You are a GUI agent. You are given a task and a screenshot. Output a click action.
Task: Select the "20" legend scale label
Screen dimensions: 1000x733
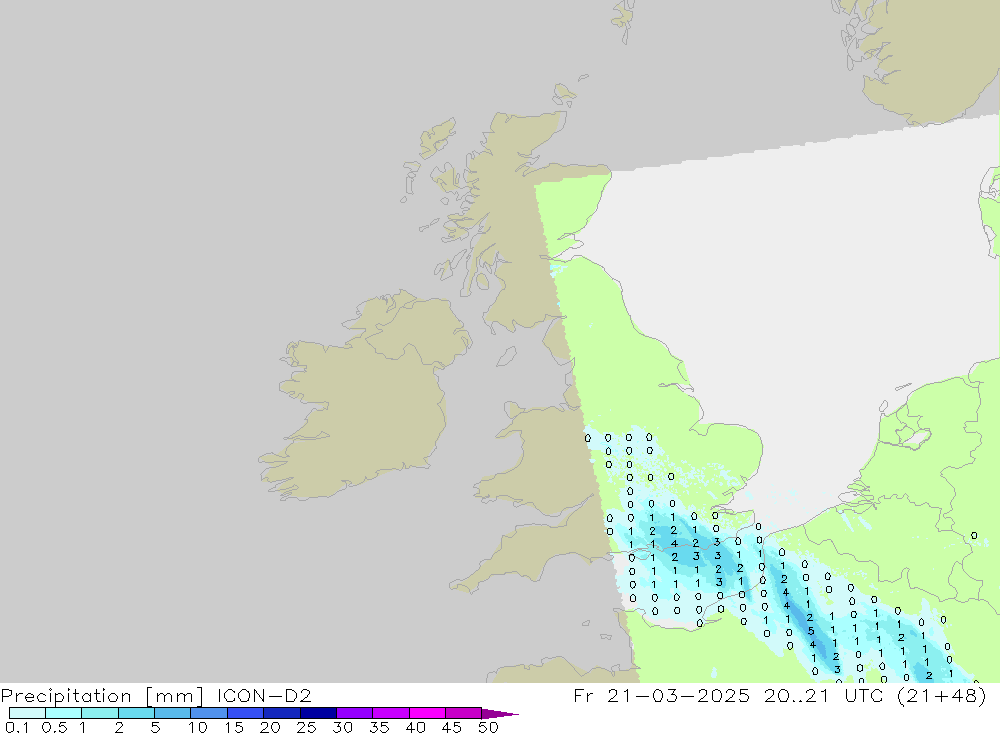(x=270, y=727)
